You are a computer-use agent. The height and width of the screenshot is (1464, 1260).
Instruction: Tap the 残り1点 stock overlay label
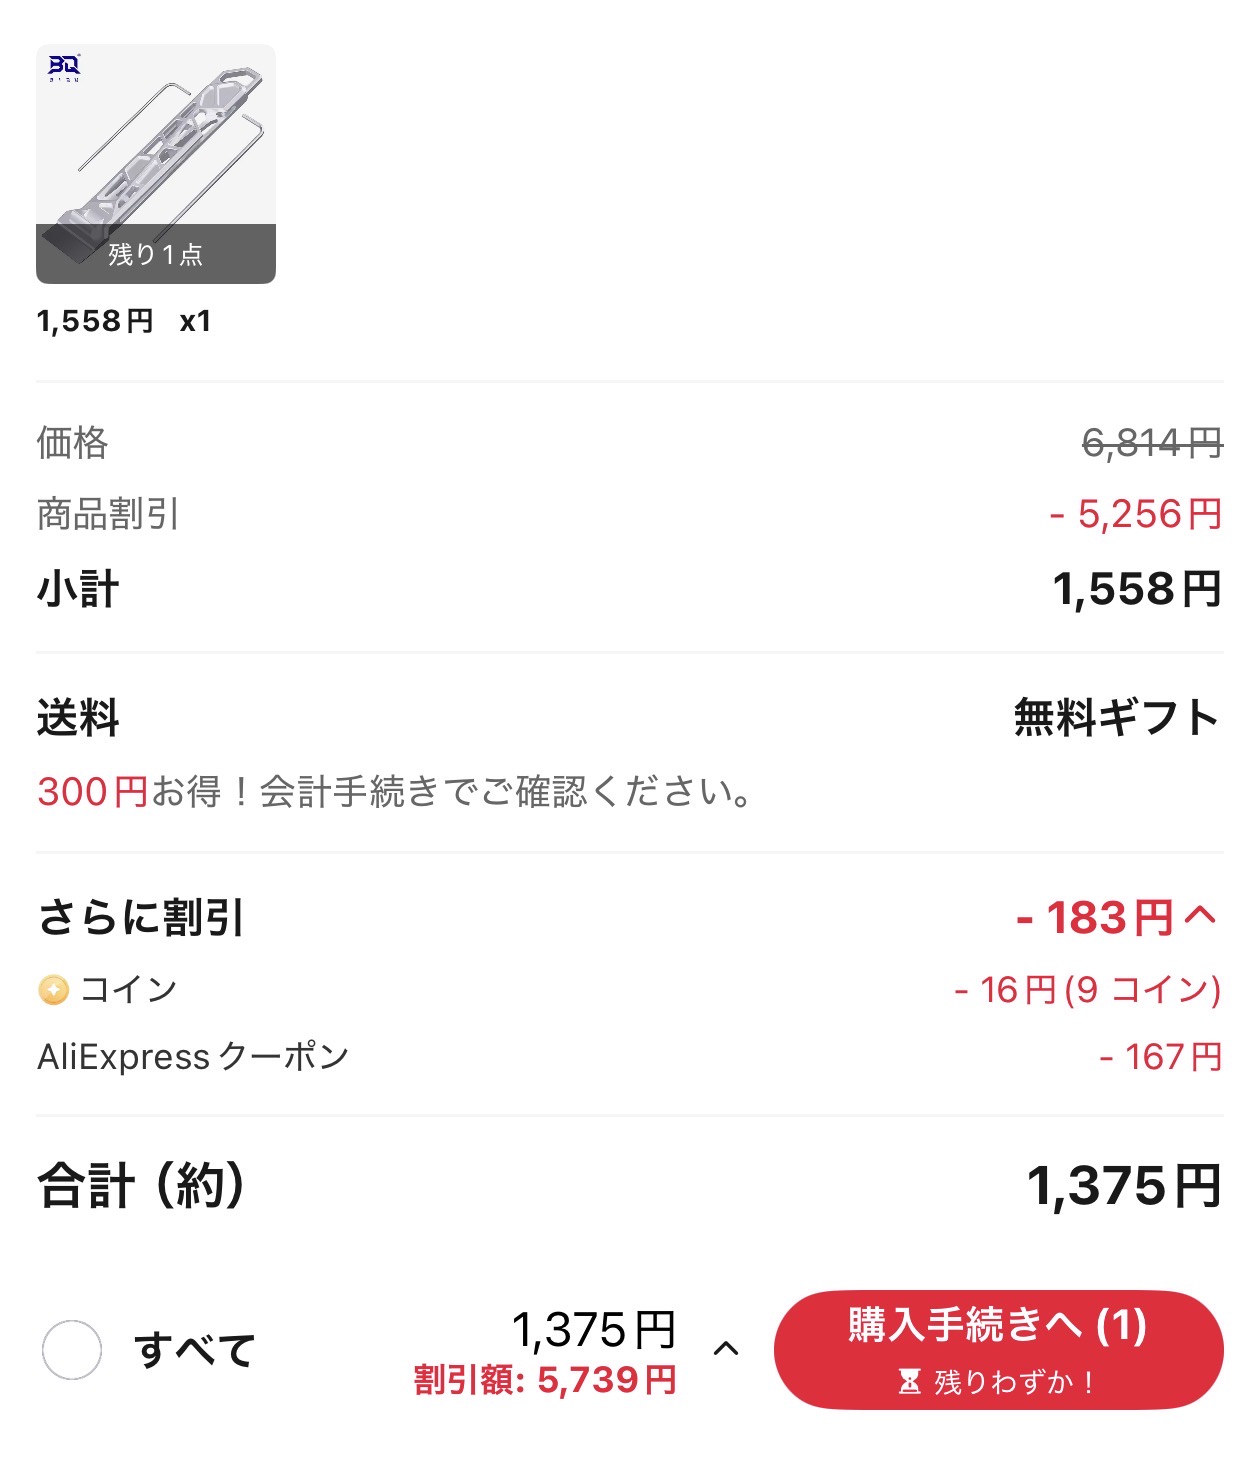click(156, 254)
